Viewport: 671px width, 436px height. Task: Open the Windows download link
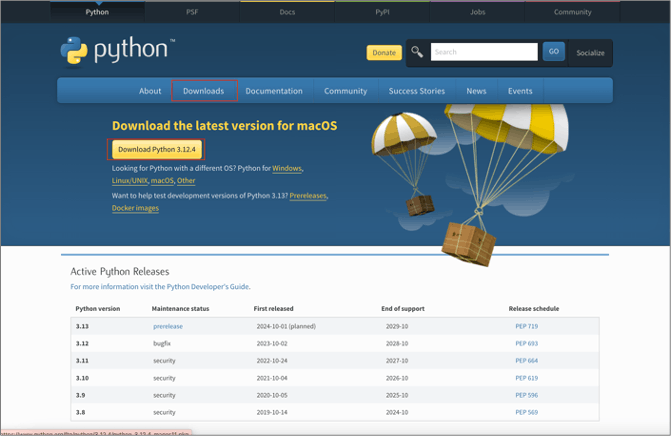(287, 169)
